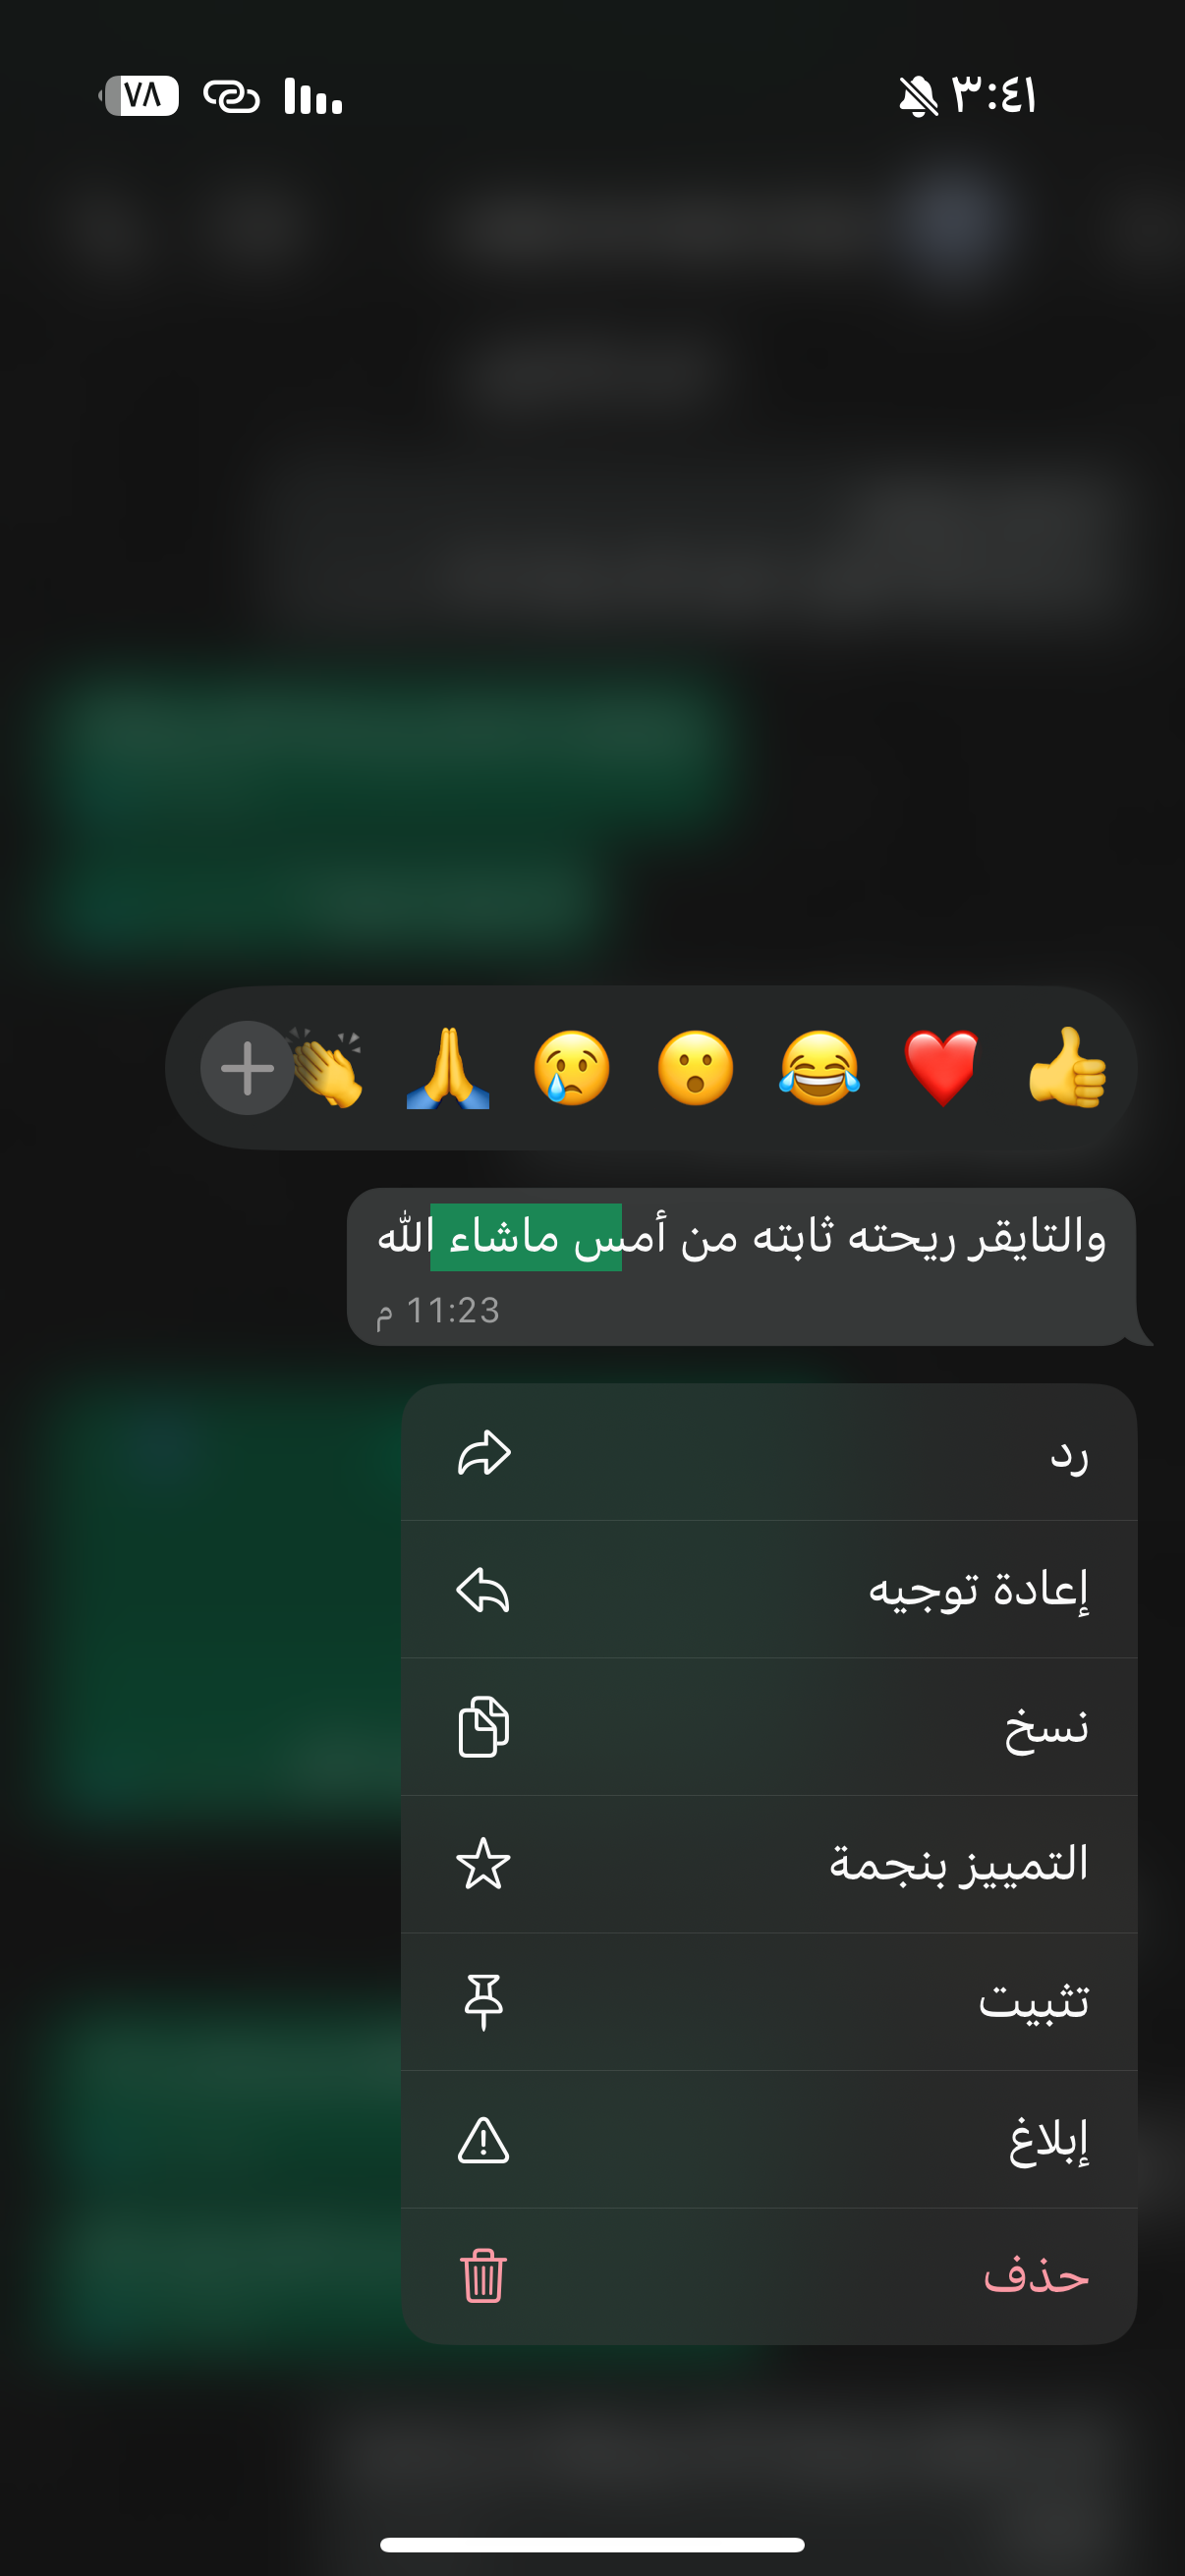
Task: React with the red heart emoji
Action: [942, 1067]
